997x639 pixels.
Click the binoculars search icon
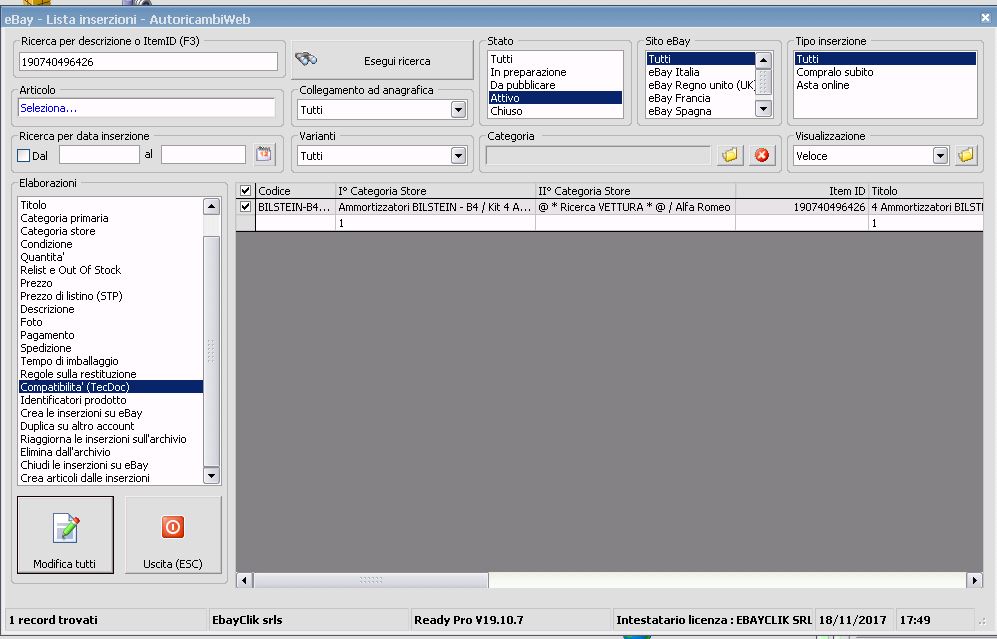click(306, 59)
